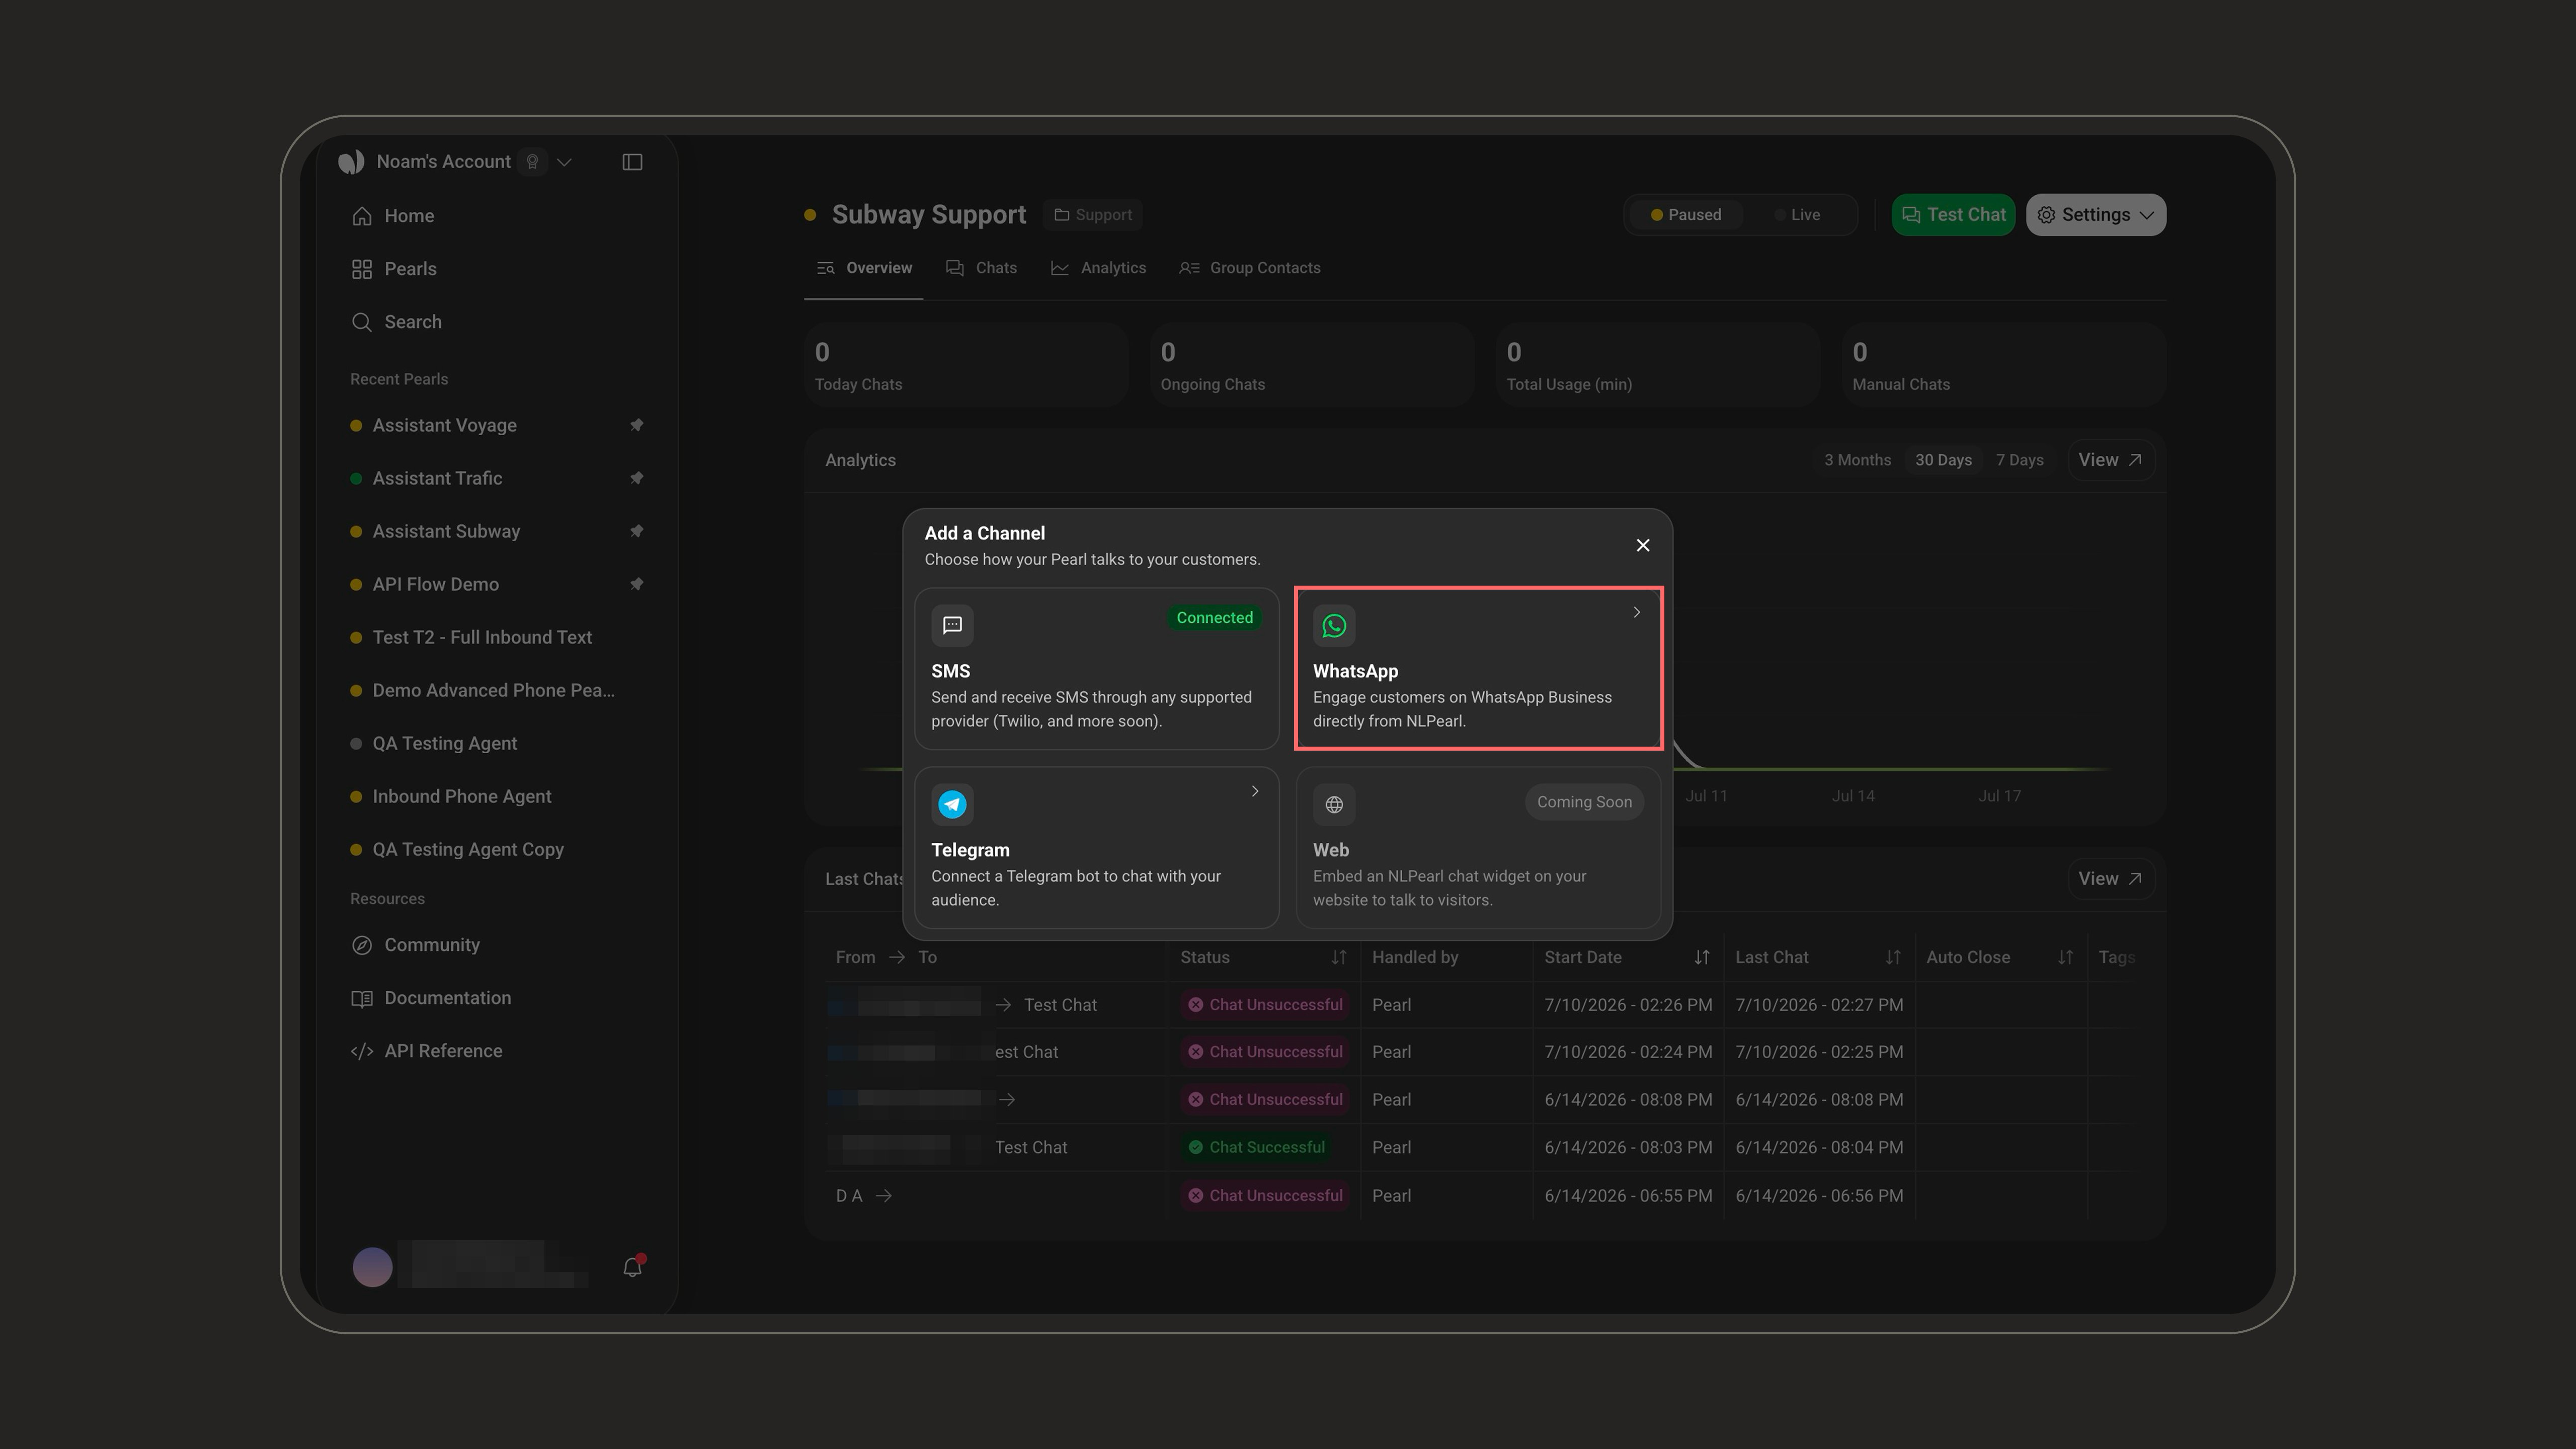Open the D A chat row

tap(1480, 1196)
